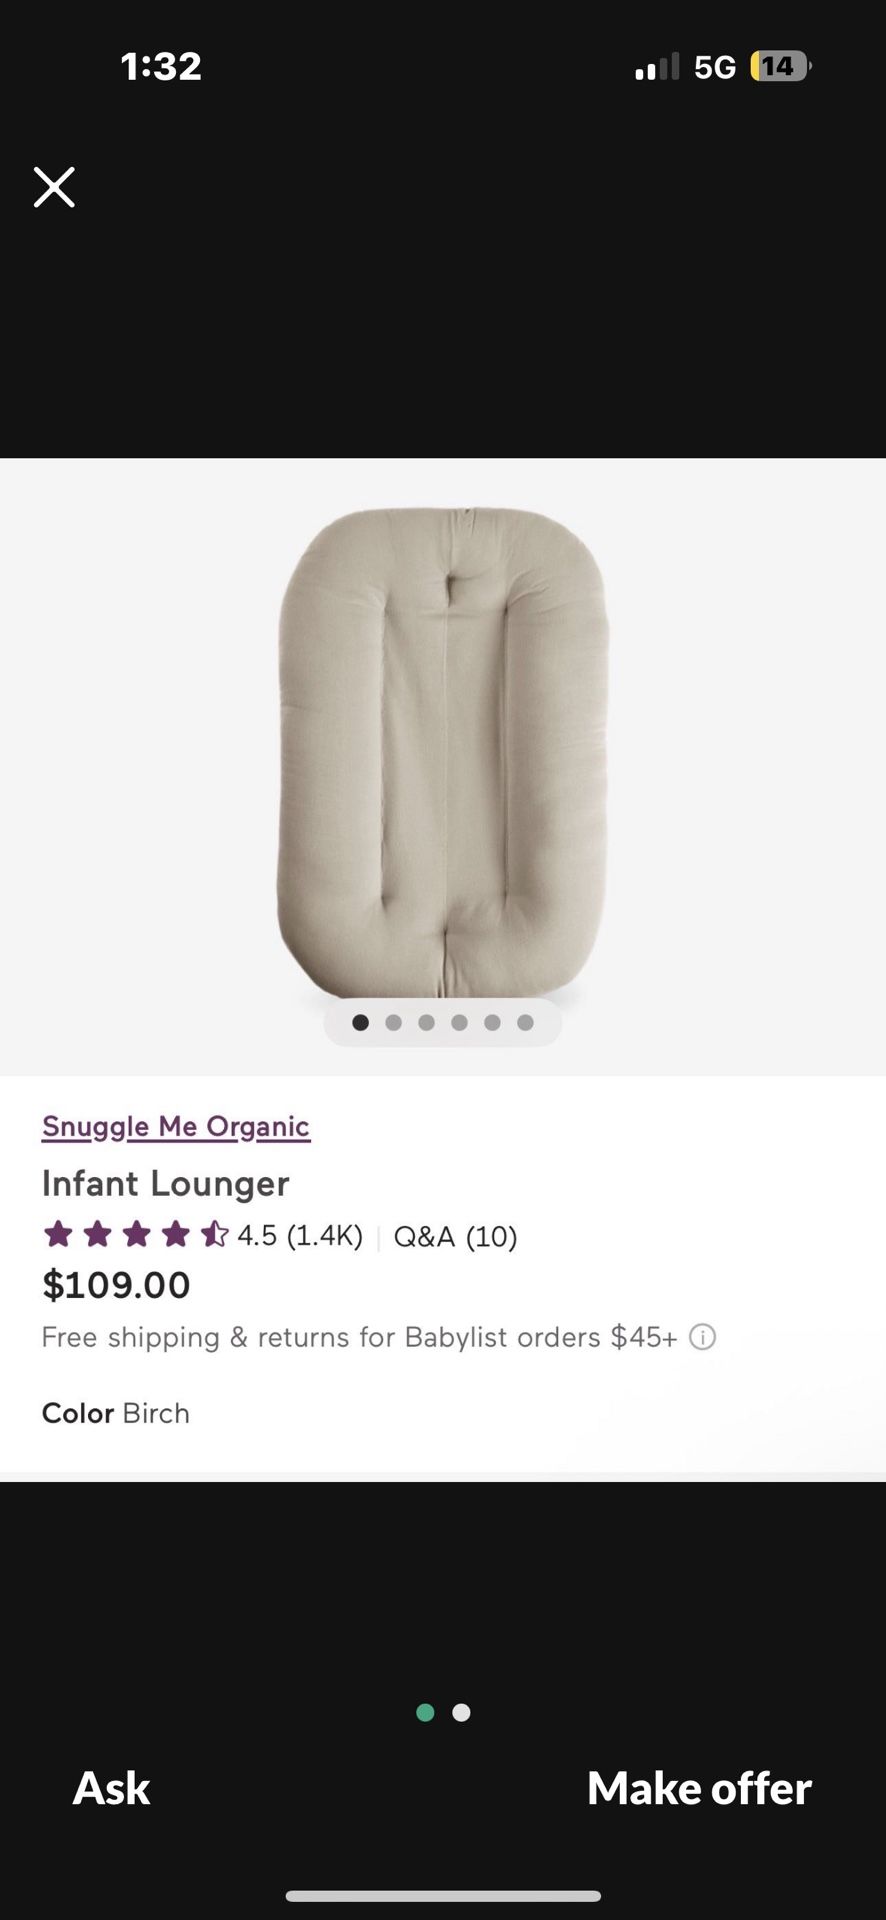Tap the Make offer button
Screen dimensions: 886x1920
[x=699, y=1789]
